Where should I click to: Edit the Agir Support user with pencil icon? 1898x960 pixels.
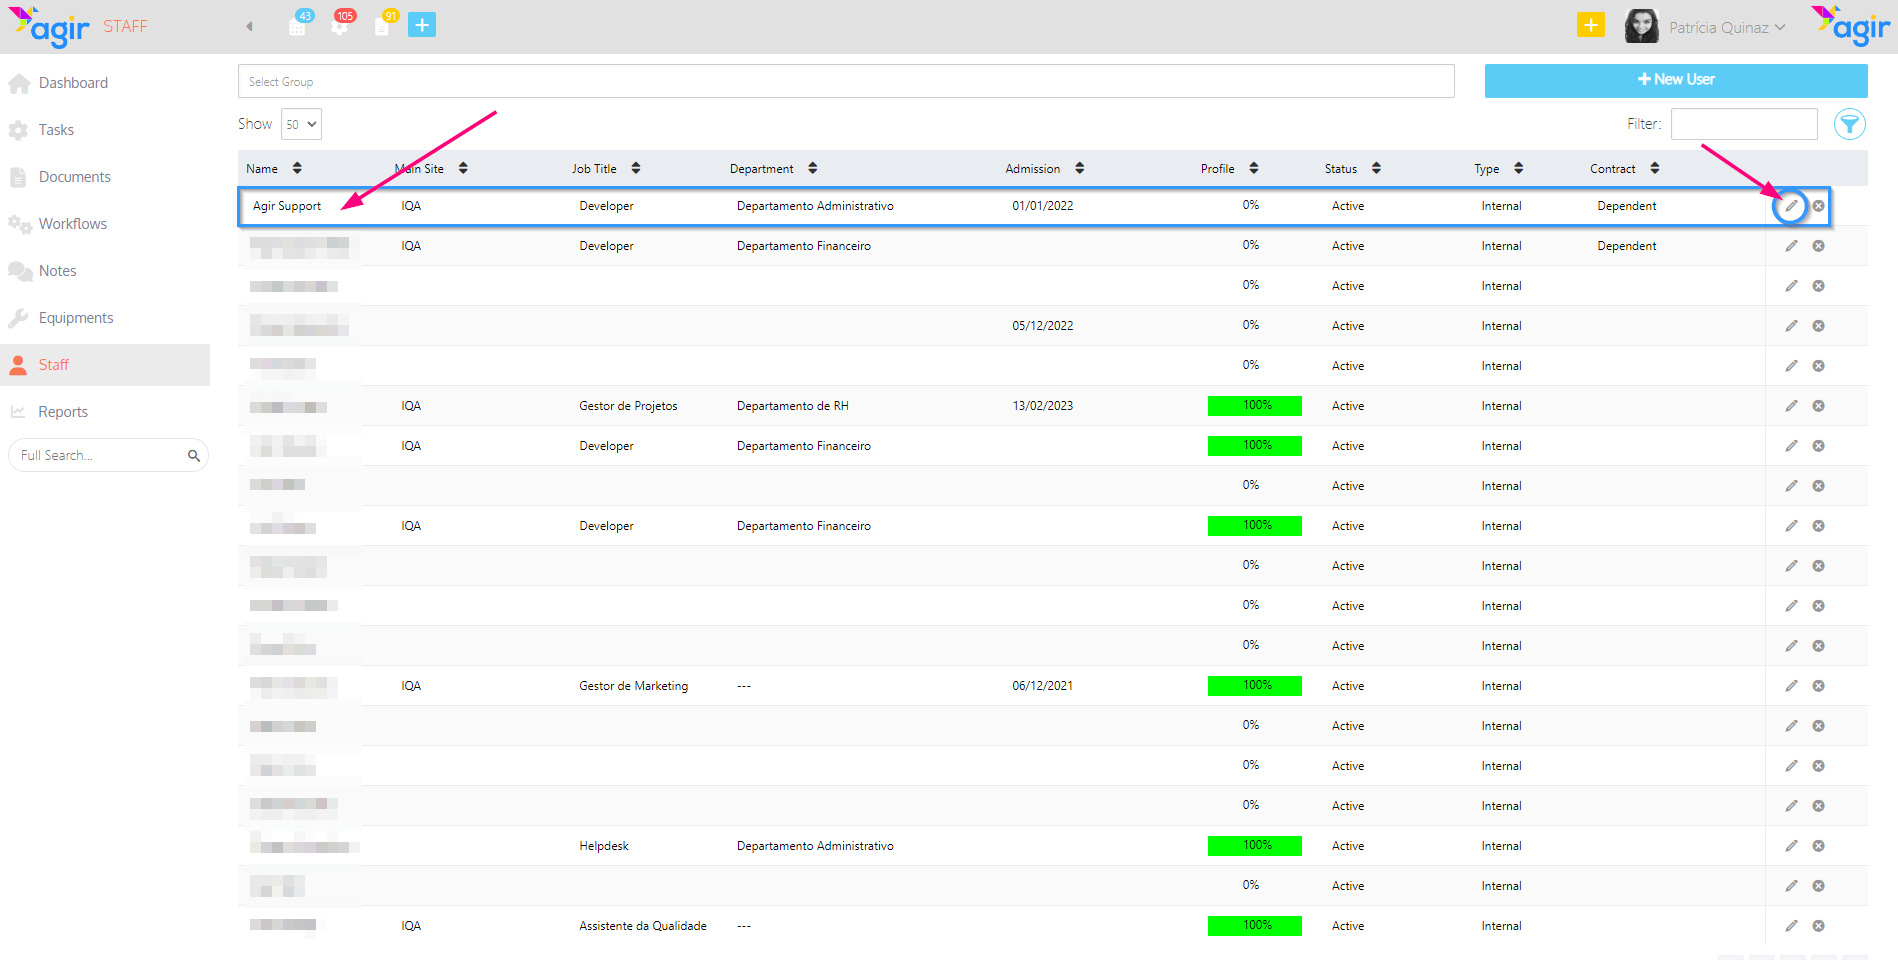coord(1791,206)
